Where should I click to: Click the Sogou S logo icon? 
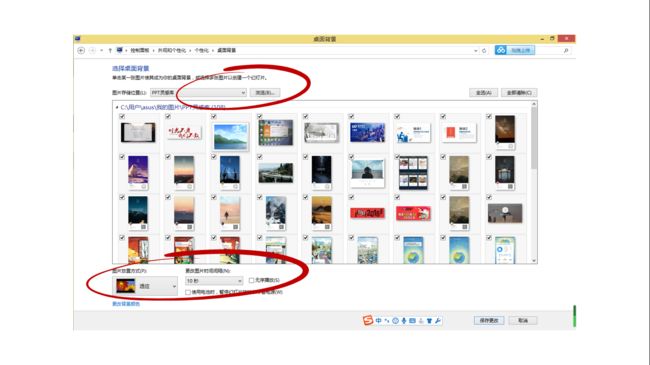(368, 320)
